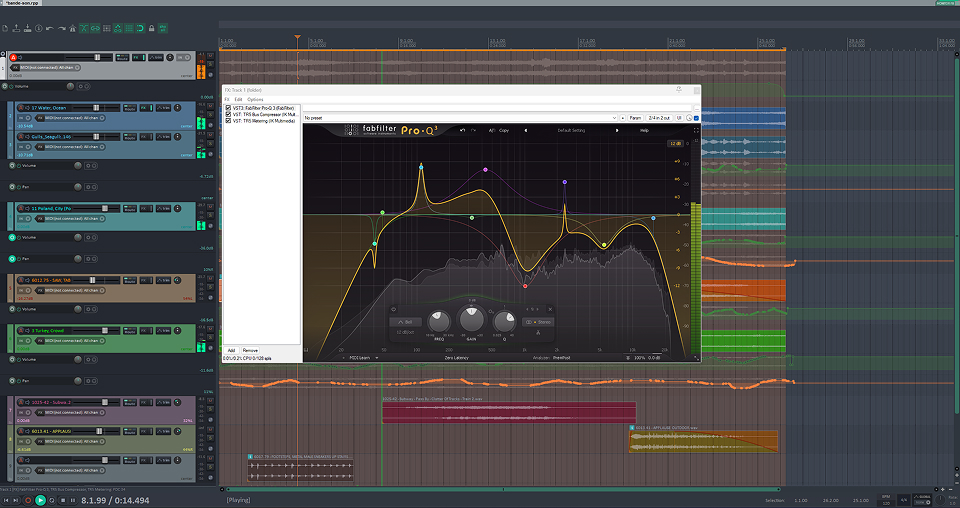Toggle auto-crossfade toolbar icon

[84, 28]
